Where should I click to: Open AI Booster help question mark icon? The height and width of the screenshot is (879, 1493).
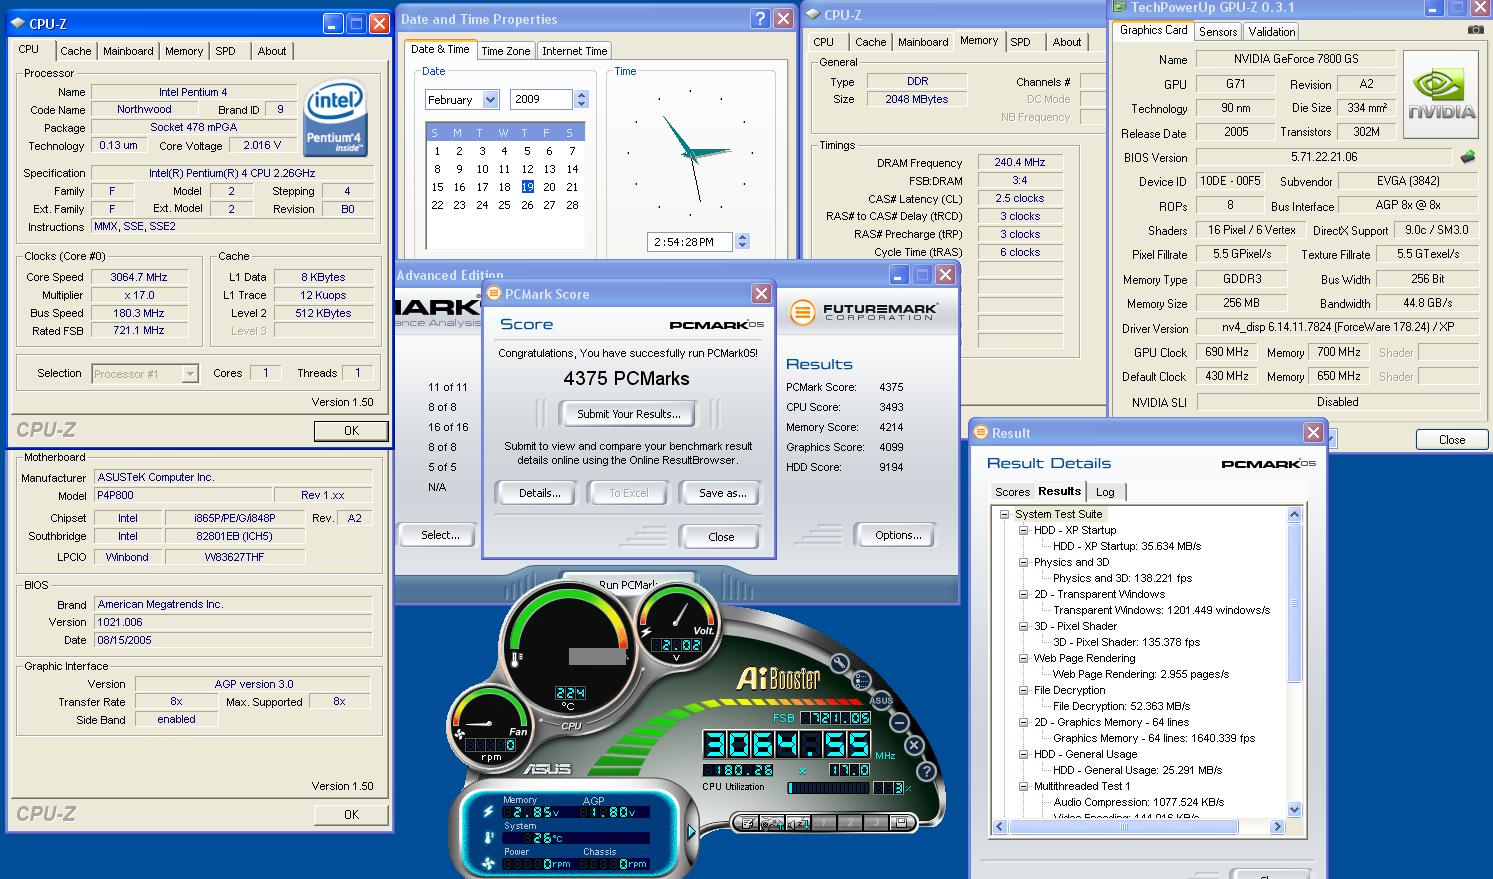[926, 771]
